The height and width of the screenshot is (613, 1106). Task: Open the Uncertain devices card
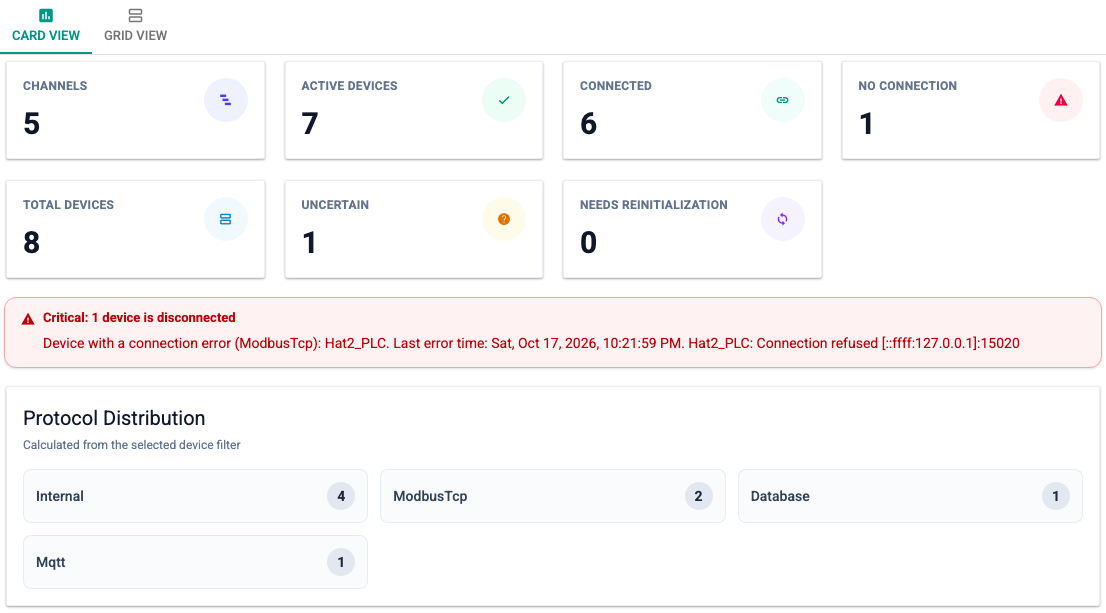414,229
